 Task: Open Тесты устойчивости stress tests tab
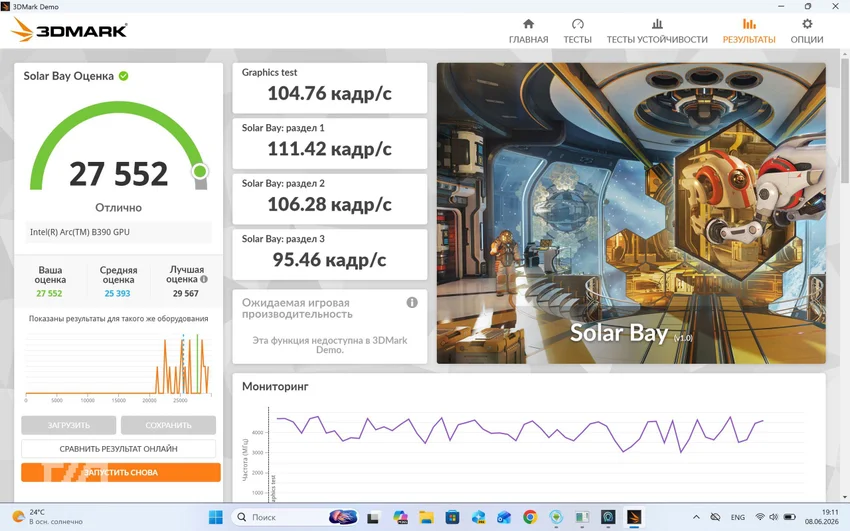[657, 31]
